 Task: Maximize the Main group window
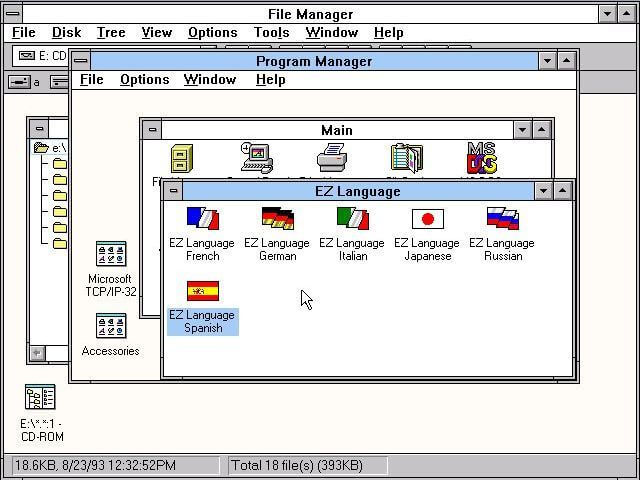click(x=541, y=130)
